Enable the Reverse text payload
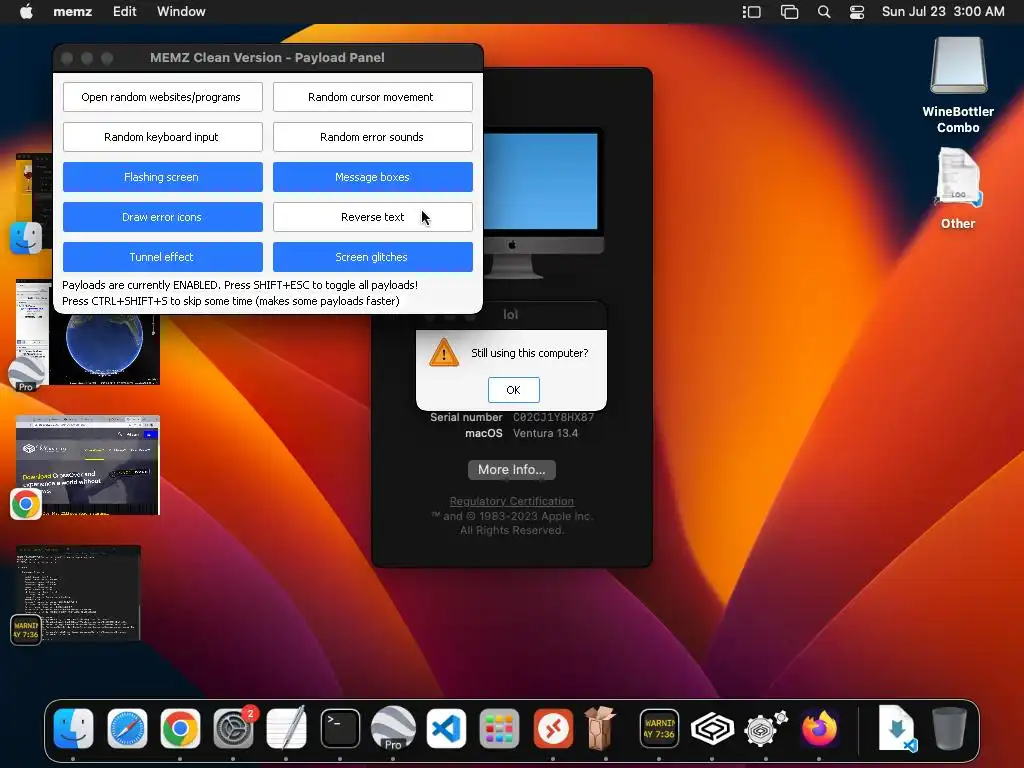The width and height of the screenshot is (1024, 768). tap(373, 217)
